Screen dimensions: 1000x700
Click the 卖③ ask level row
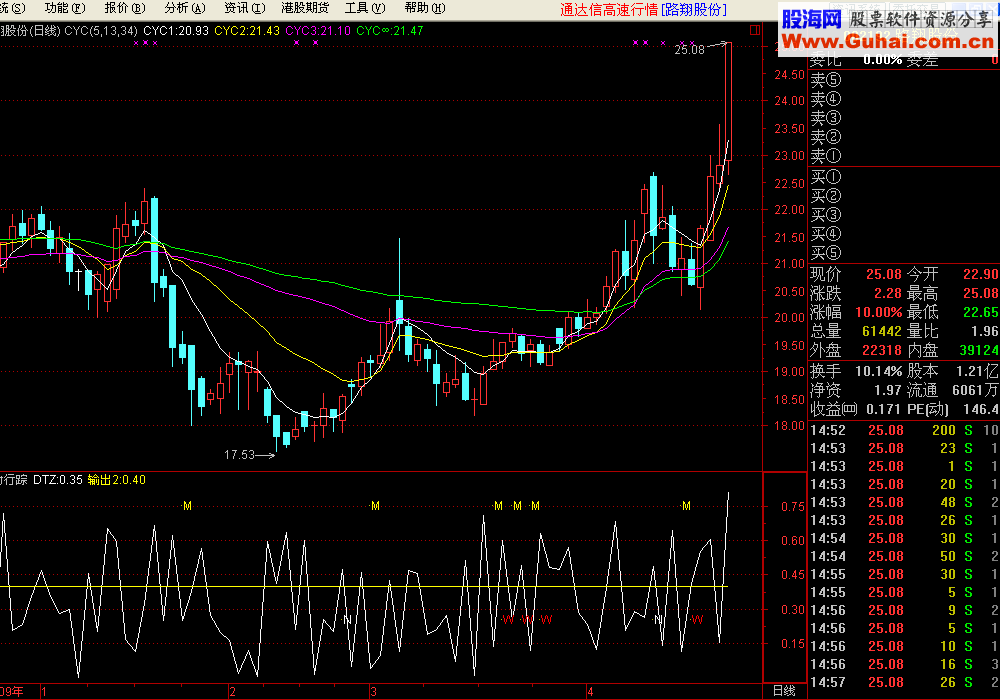pos(904,118)
